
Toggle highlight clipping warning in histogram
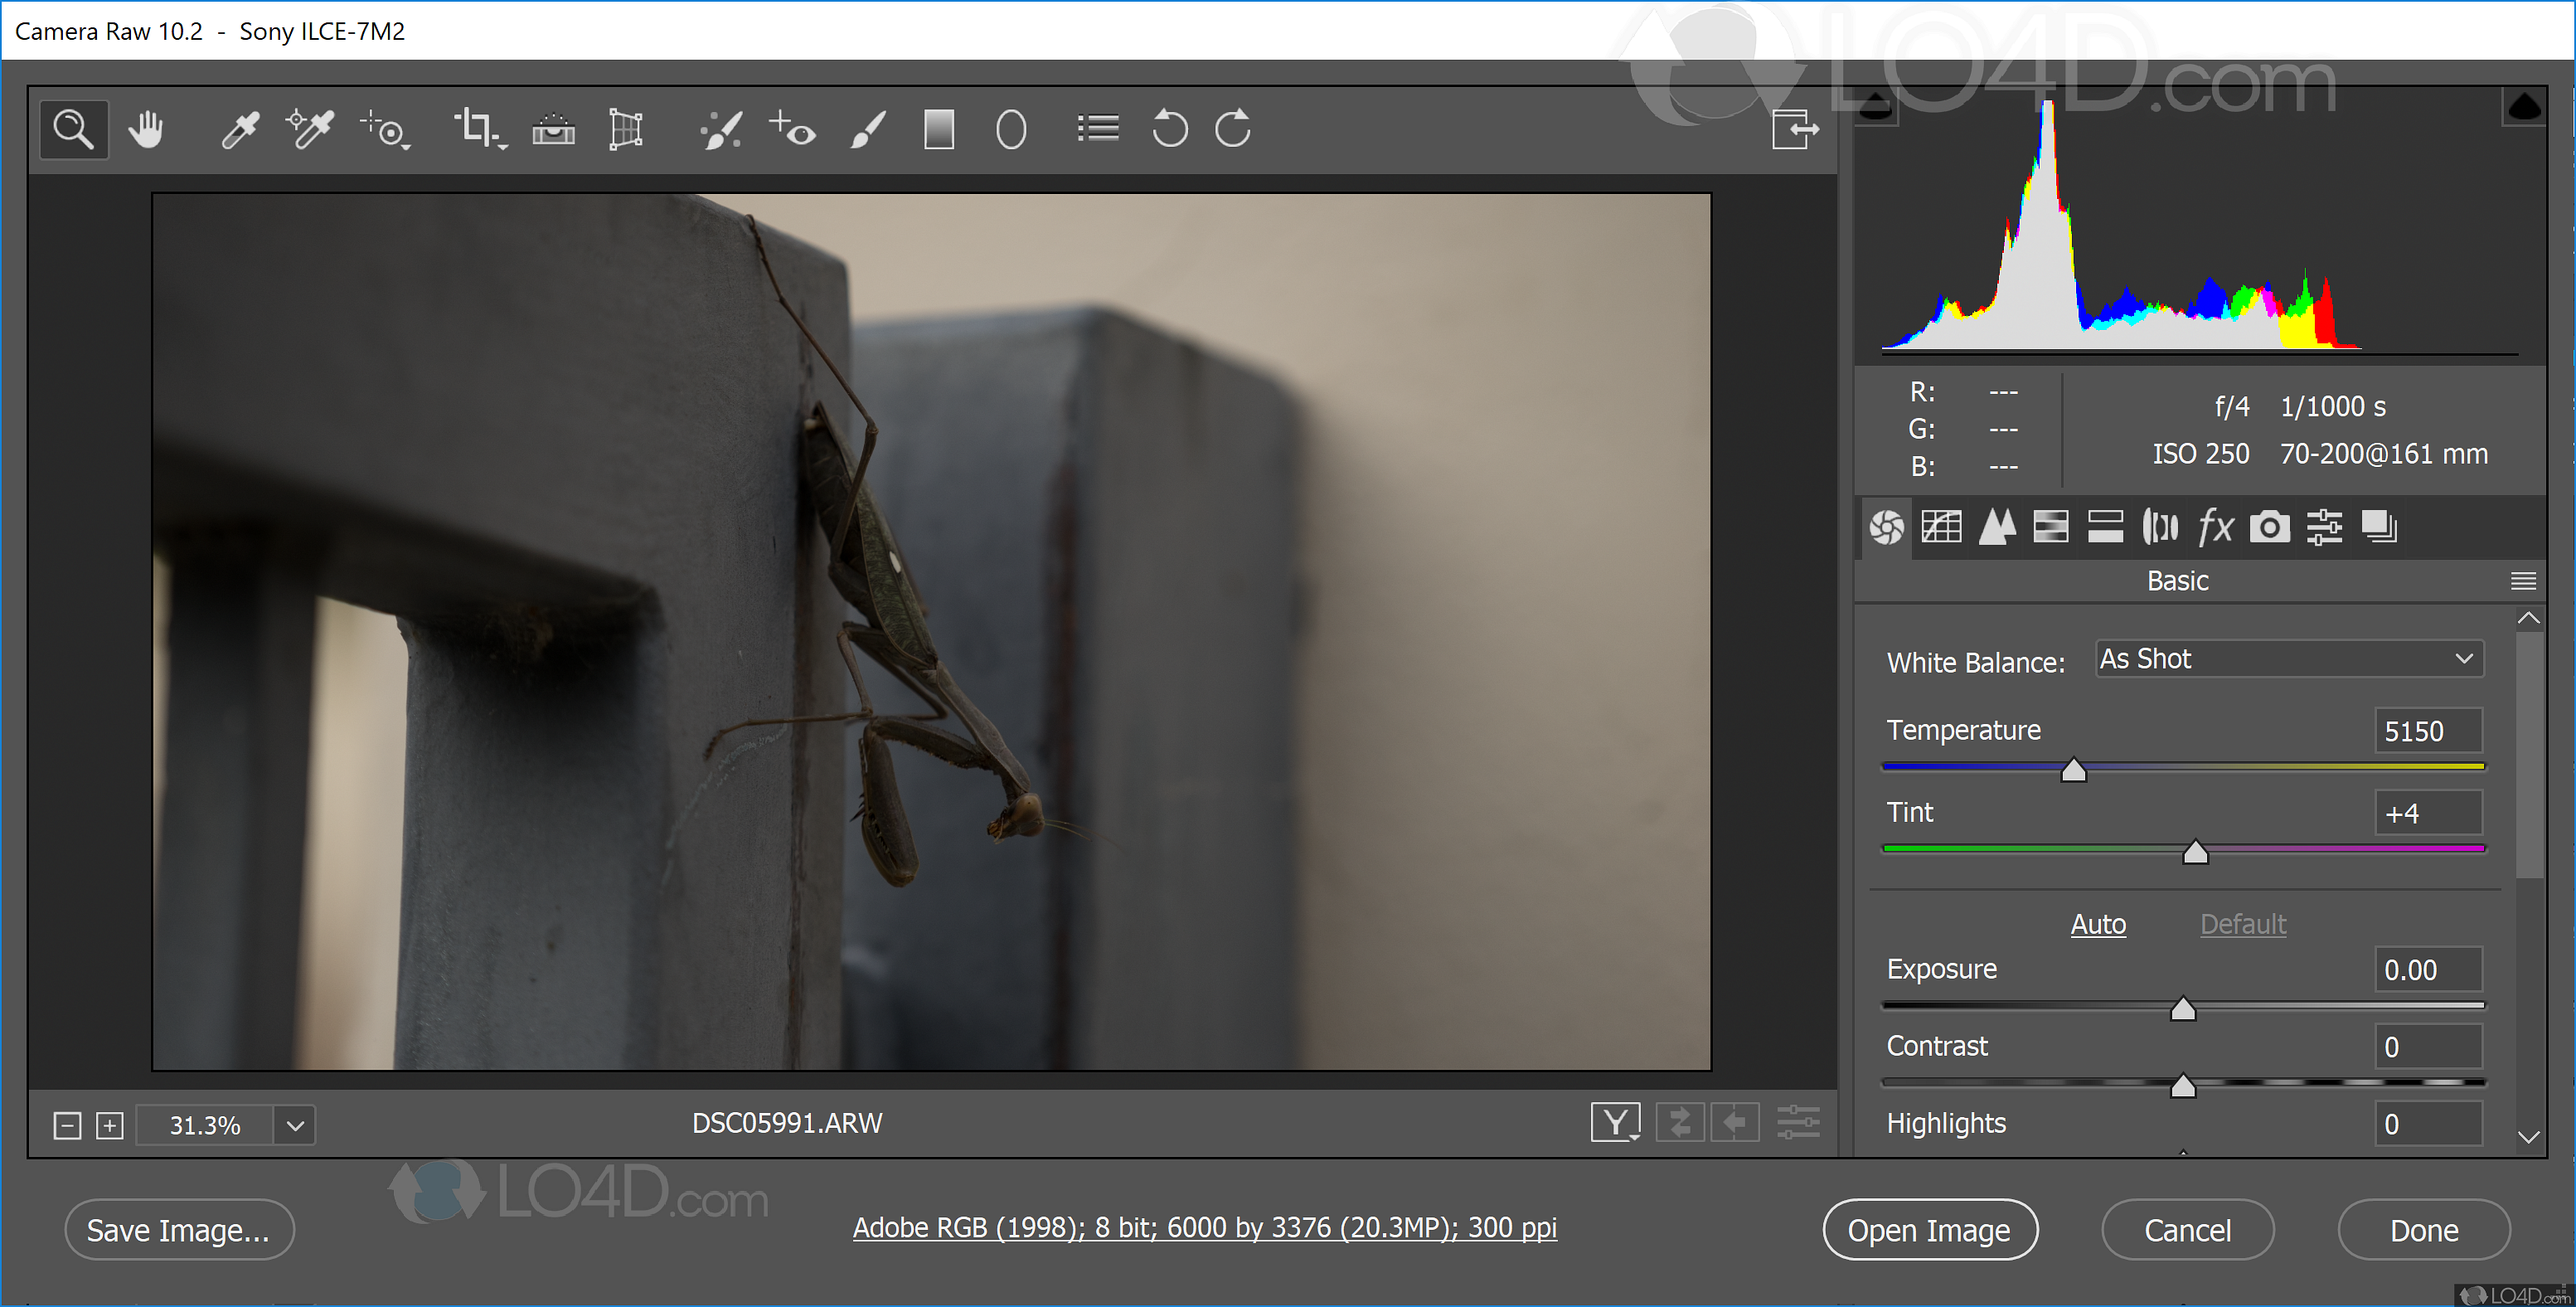click(2523, 106)
